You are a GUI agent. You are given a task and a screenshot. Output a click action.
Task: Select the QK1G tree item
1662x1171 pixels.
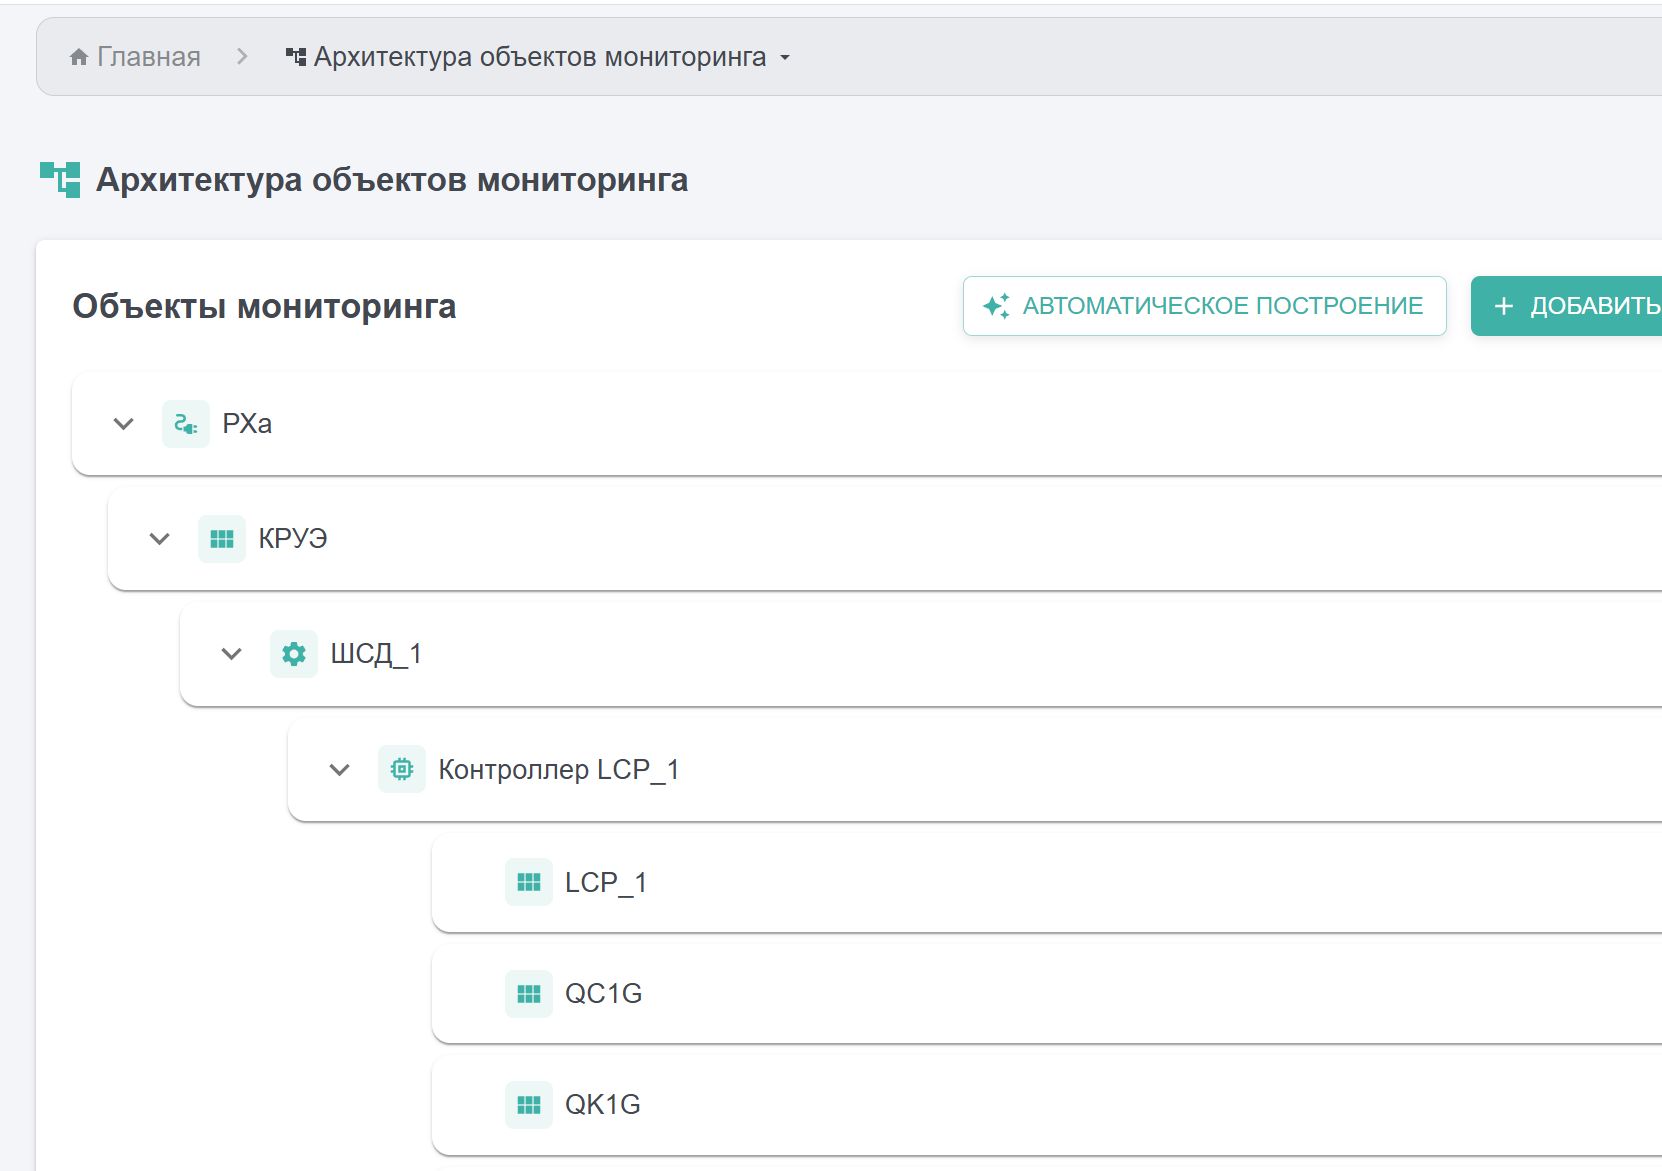(x=1047, y=1105)
